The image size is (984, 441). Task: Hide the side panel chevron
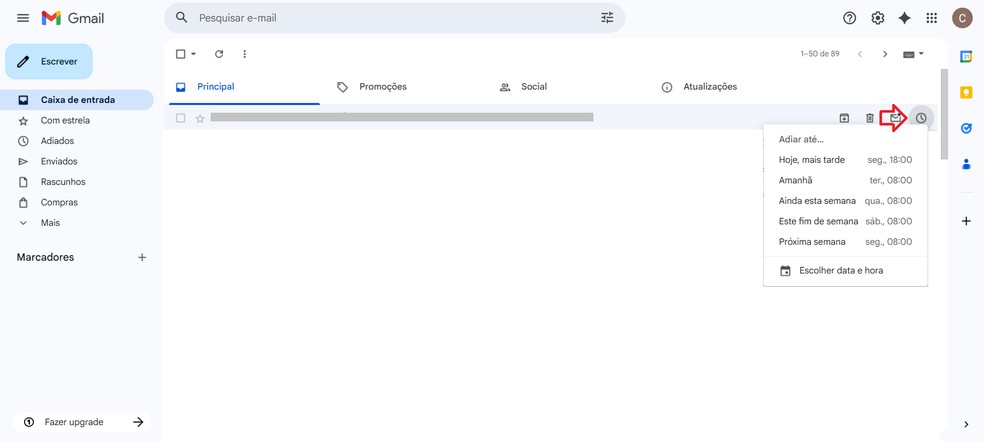point(966,425)
